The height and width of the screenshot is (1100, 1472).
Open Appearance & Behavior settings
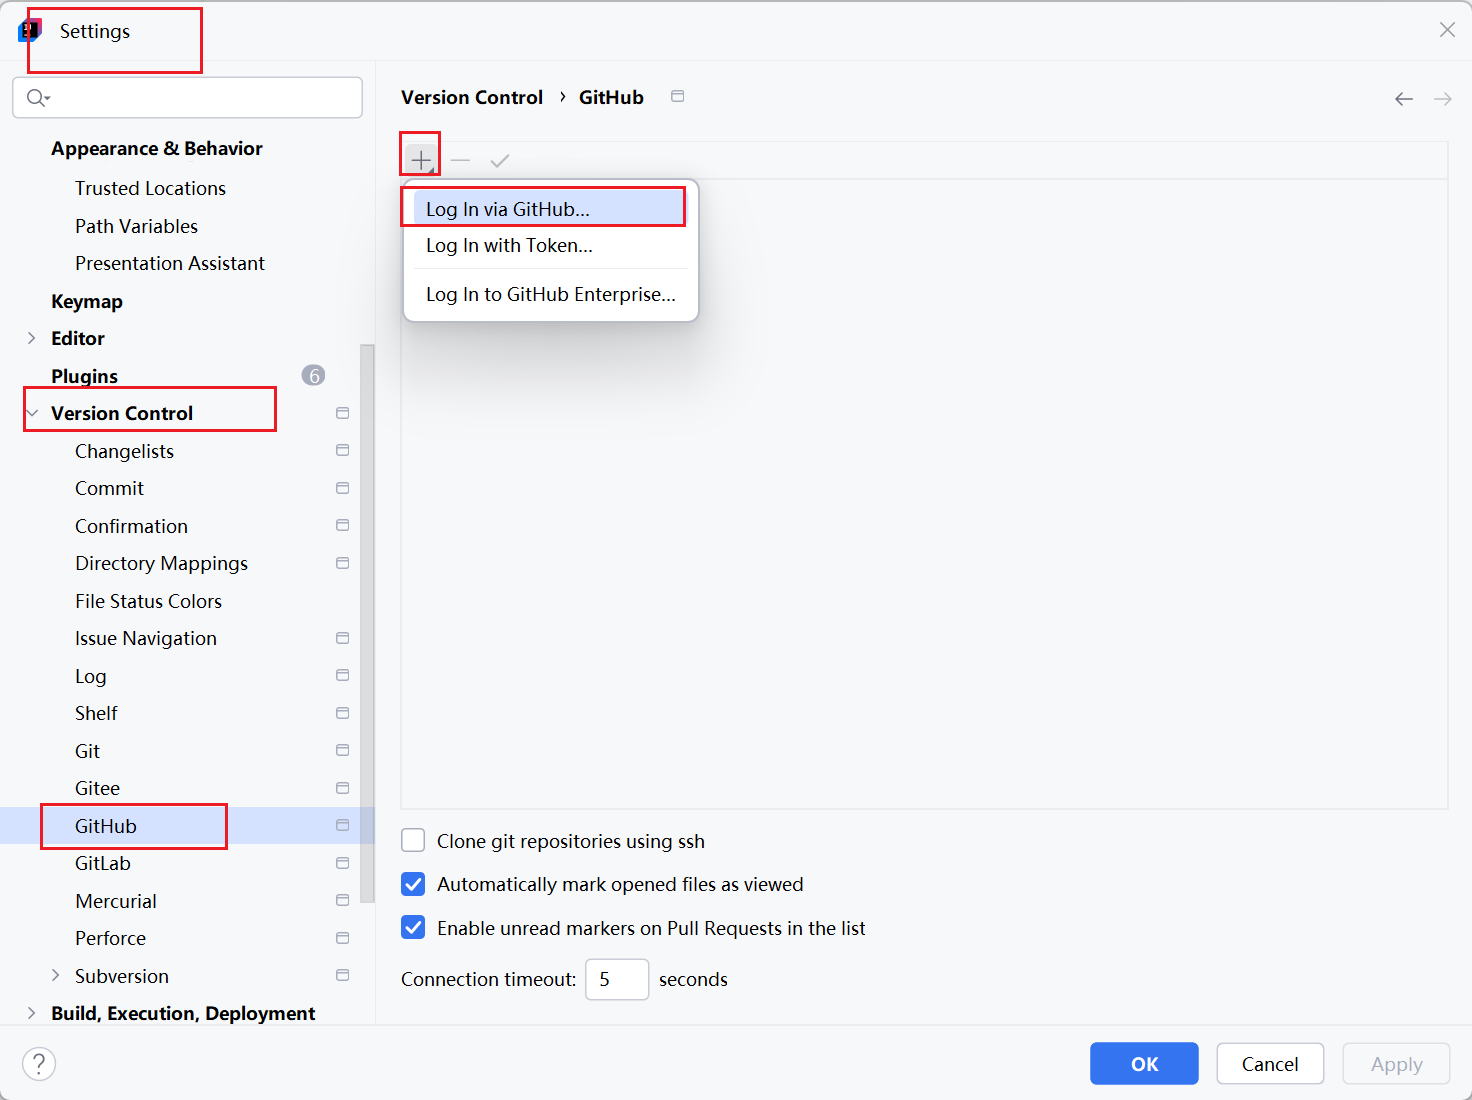pos(157,148)
